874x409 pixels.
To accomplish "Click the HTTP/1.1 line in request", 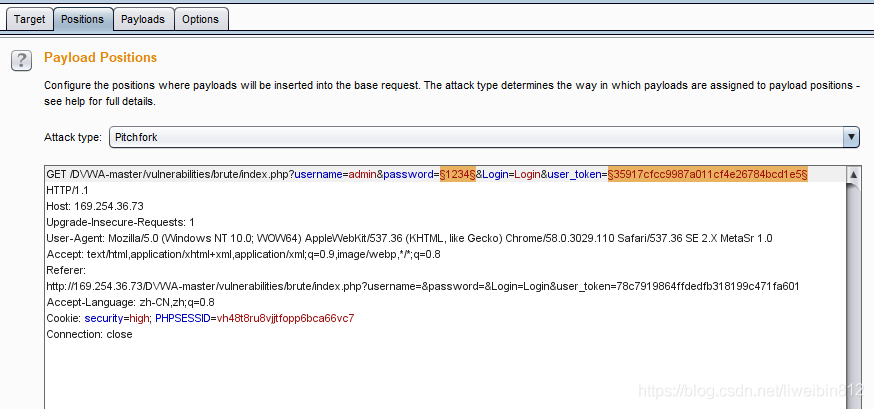I will point(65,190).
